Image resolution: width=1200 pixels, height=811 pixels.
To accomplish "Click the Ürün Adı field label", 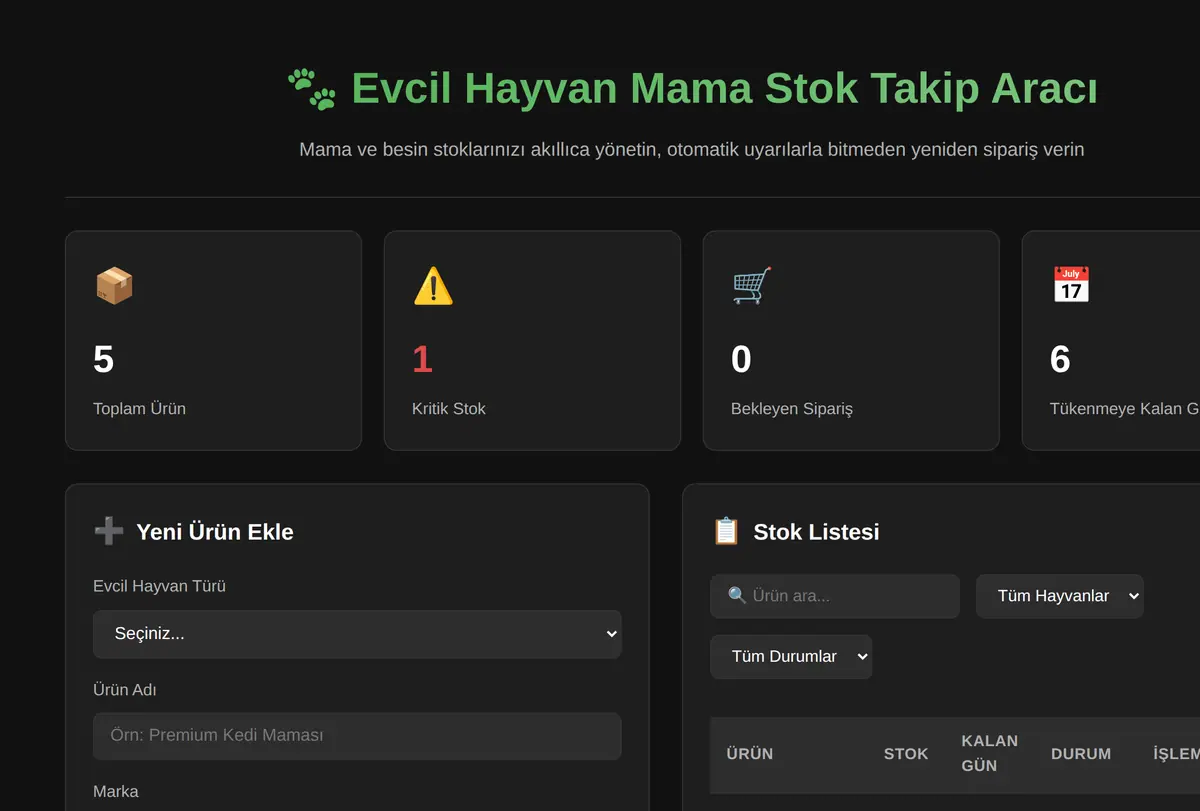I will (125, 690).
